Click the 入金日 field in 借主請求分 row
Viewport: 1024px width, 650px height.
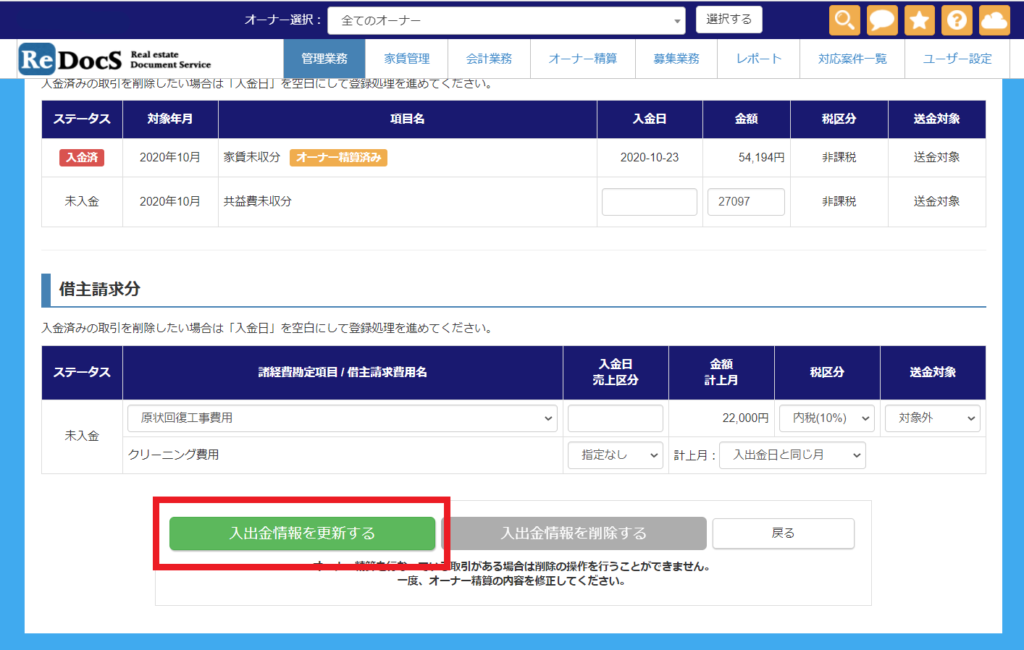615,418
